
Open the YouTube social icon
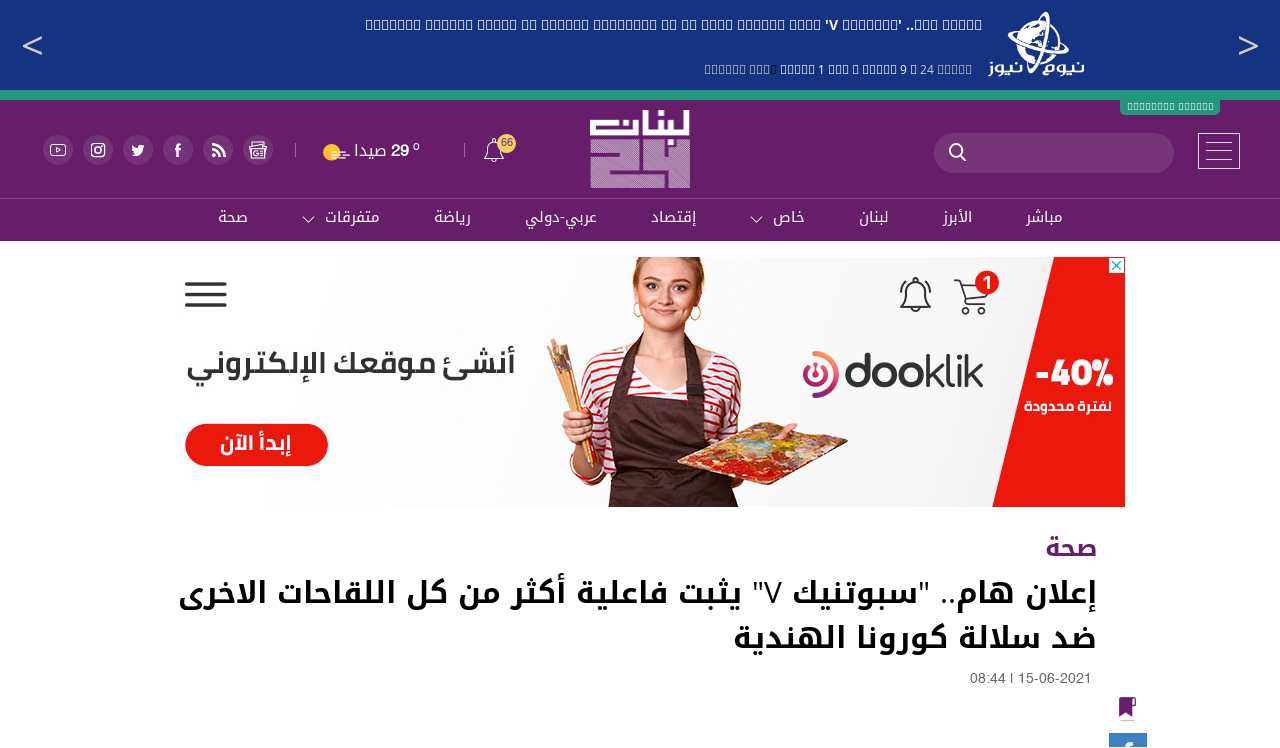click(x=58, y=150)
